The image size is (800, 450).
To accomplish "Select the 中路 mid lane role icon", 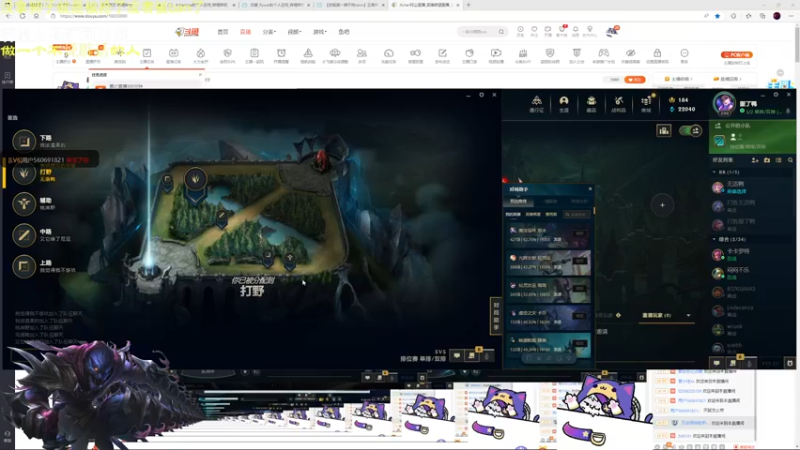I will point(24,235).
